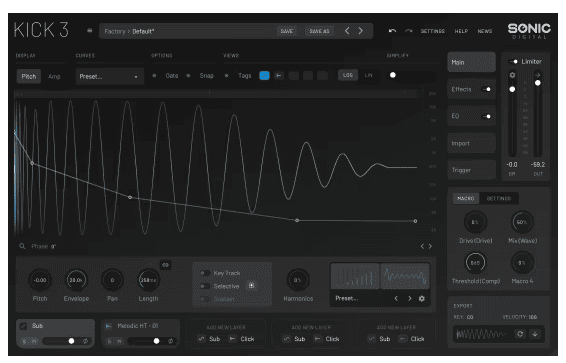Open the Trigger tab
Viewport: 566px width, 363px height.
point(471,170)
